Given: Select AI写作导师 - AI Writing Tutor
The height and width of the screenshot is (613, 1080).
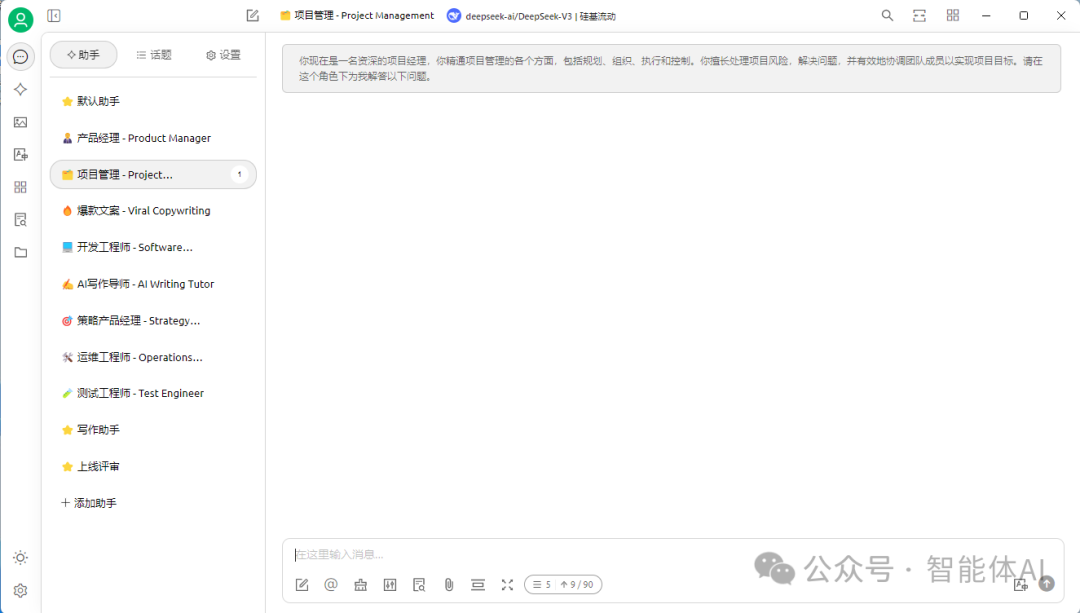Looking at the screenshot, I should tap(153, 284).
